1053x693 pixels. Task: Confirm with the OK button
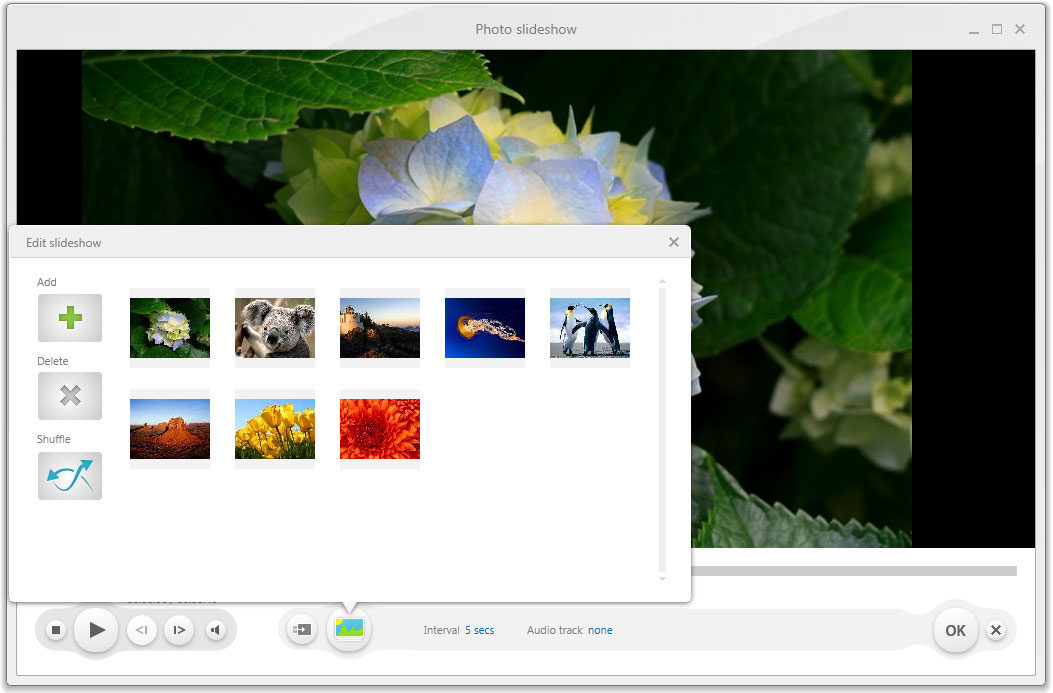pos(956,630)
